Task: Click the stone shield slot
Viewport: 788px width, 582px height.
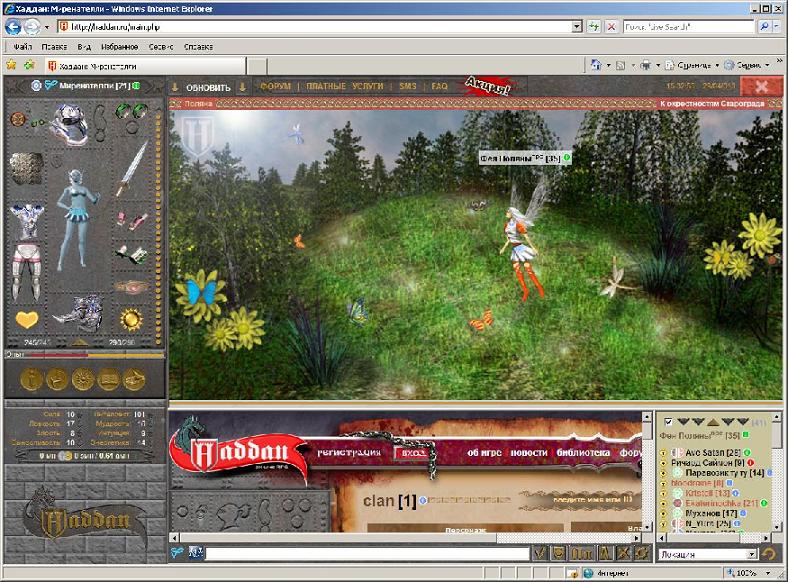Action: point(27,168)
